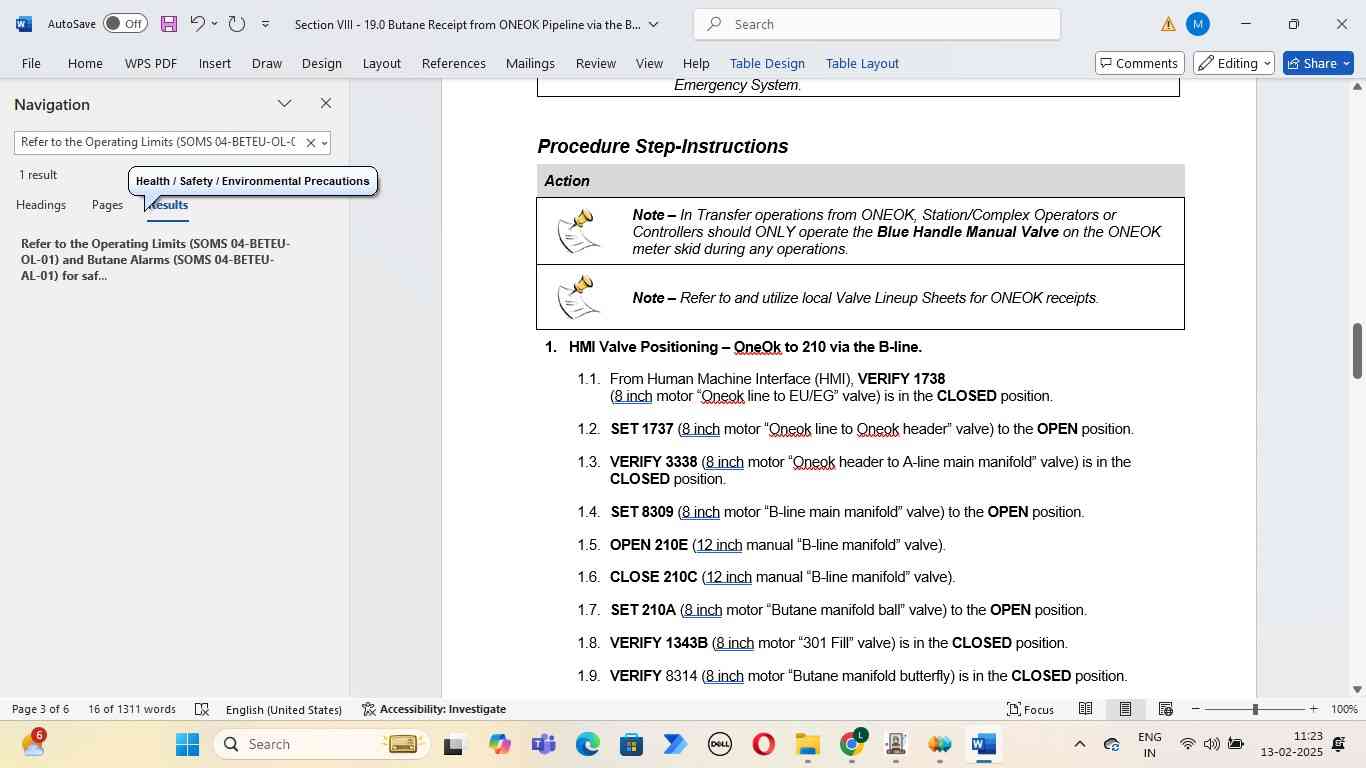Click the word count '16 of 1311 words'
This screenshot has width=1366, height=768.
point(132,709)
